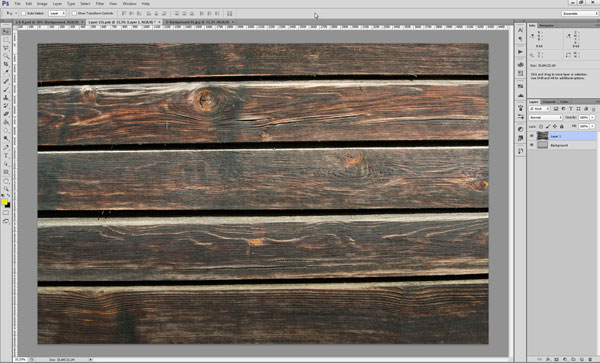Image resolution: width=600 pixels, height=363 pixels.
Task: Select the Spot Healing Brush tool
Action: (6, 81)
